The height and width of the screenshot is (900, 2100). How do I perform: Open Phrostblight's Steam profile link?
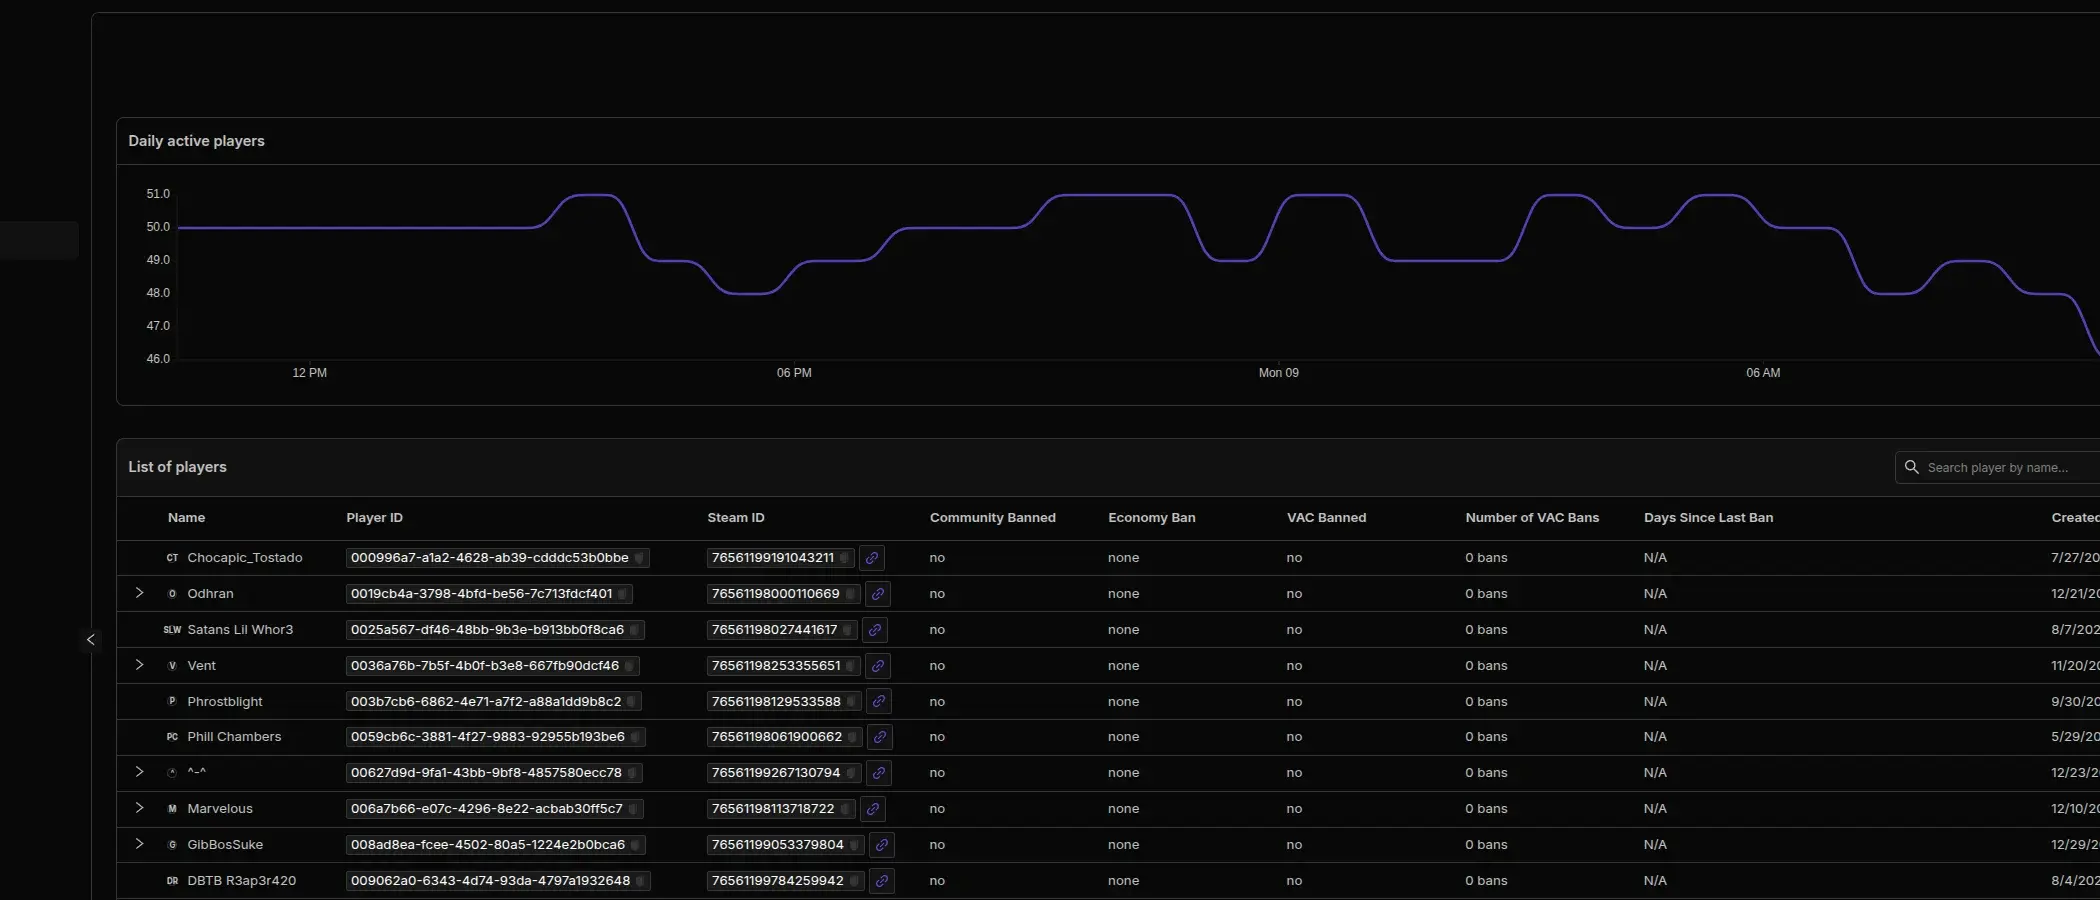[x=879, y=702]
